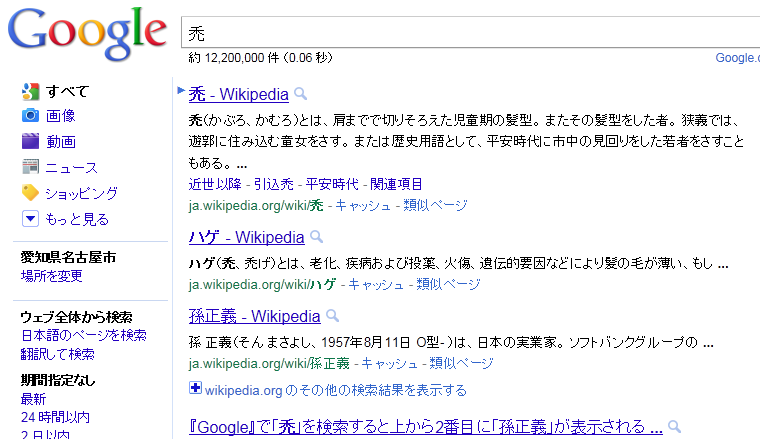Select 最新 time filter
This screenshot has height=439, width=760.
click(33, 399)
